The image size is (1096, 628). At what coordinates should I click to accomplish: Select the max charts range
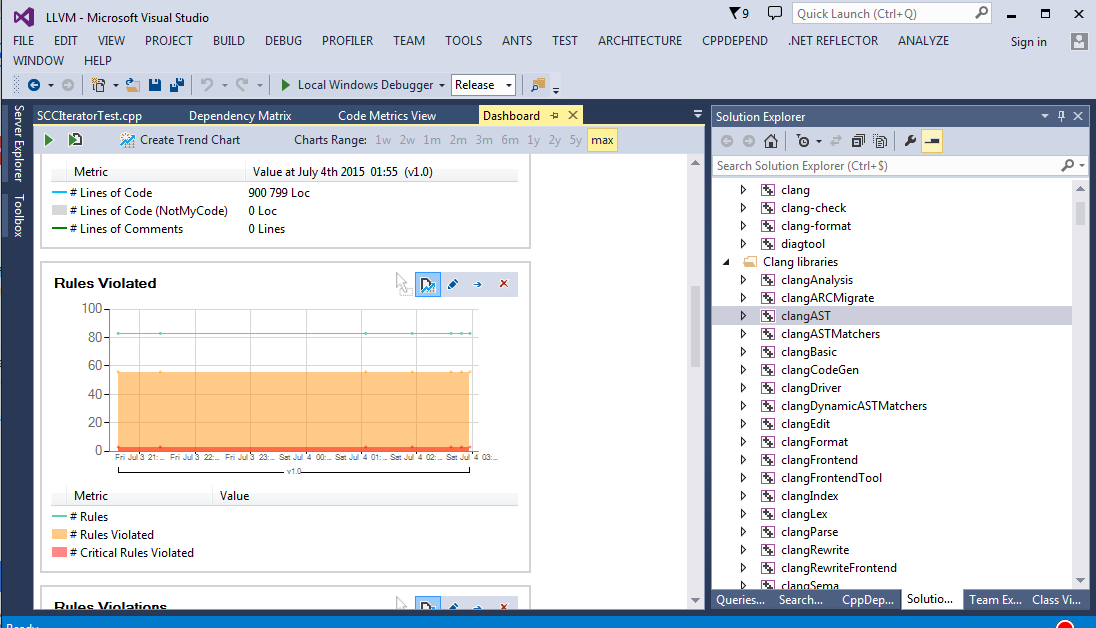[602, 140]
